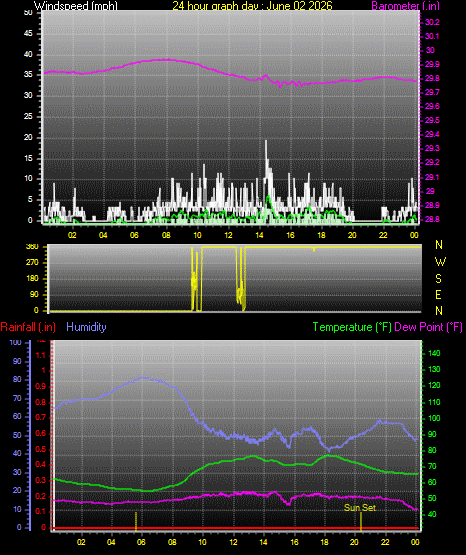The width and height of the screenshot is (466, 555).
Task: Click the 50 value on windspeed axis
Action: [28, 13]
